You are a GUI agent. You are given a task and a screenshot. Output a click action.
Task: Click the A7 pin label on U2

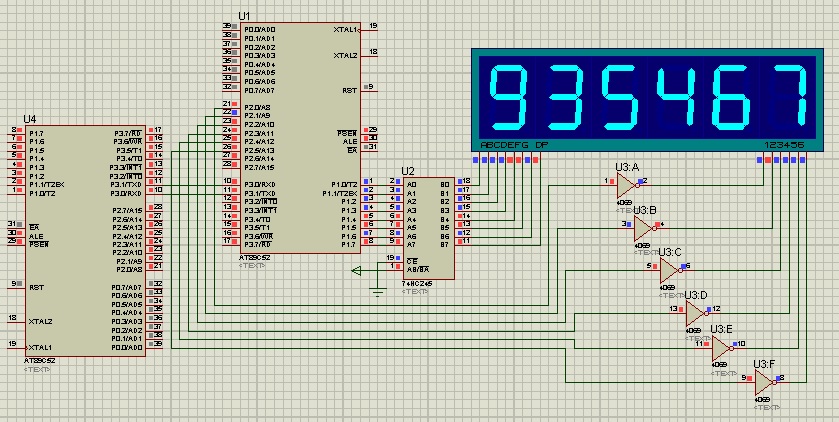(x=411, y=244)
